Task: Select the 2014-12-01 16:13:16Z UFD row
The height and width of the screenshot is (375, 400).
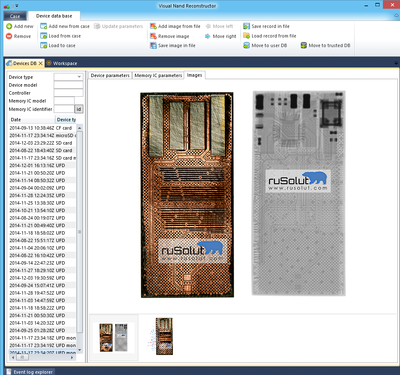Action: click(43, 165)
